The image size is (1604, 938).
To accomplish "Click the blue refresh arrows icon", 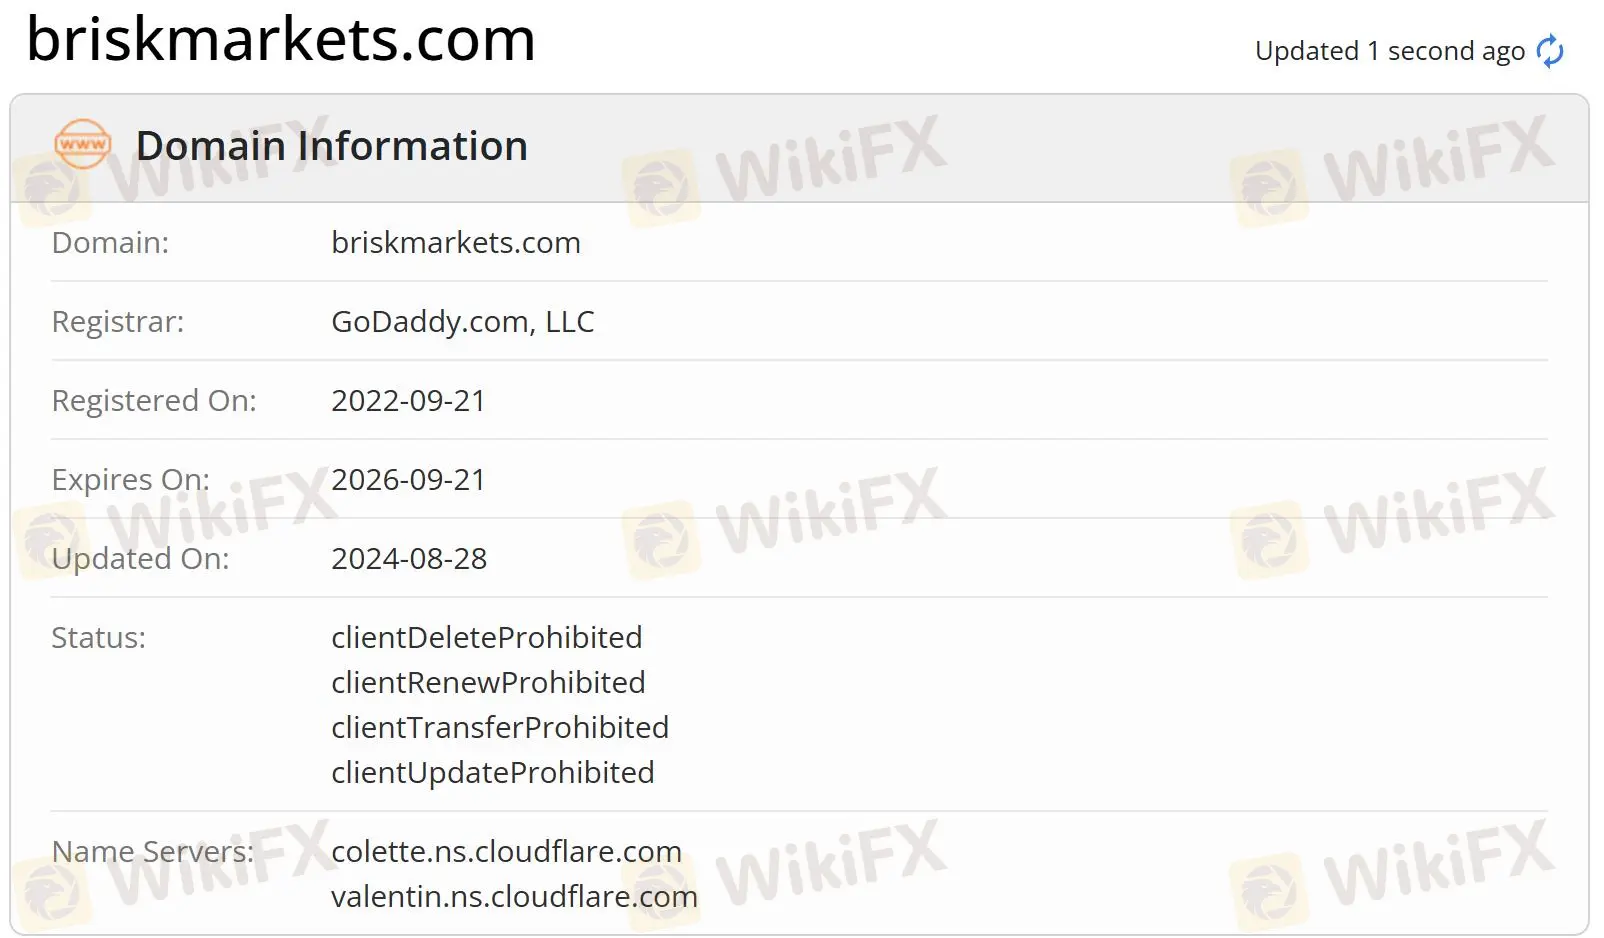I will [x=1550, y=51].
